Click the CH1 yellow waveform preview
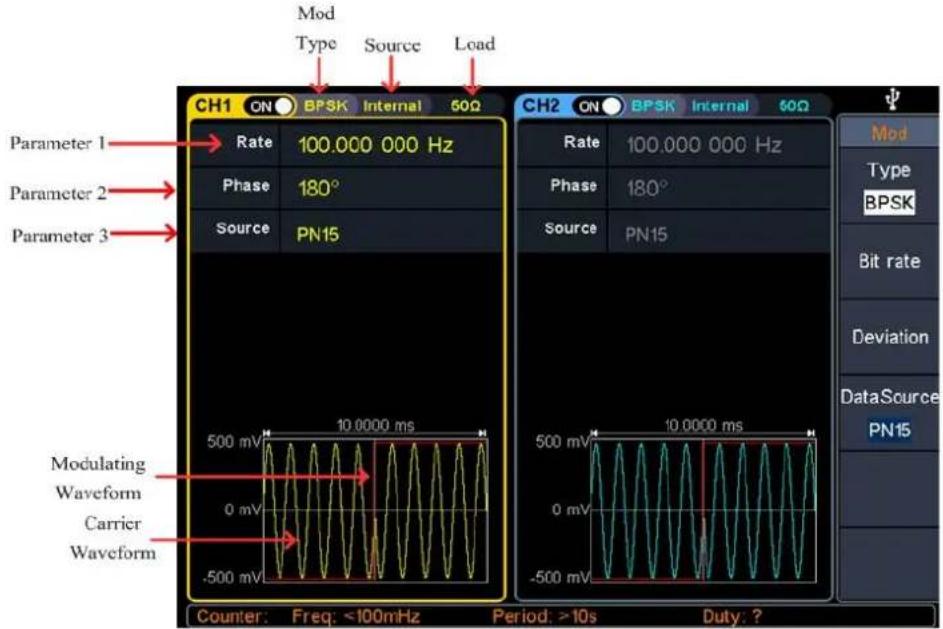The image size is (943, 629). click(376, 511)
